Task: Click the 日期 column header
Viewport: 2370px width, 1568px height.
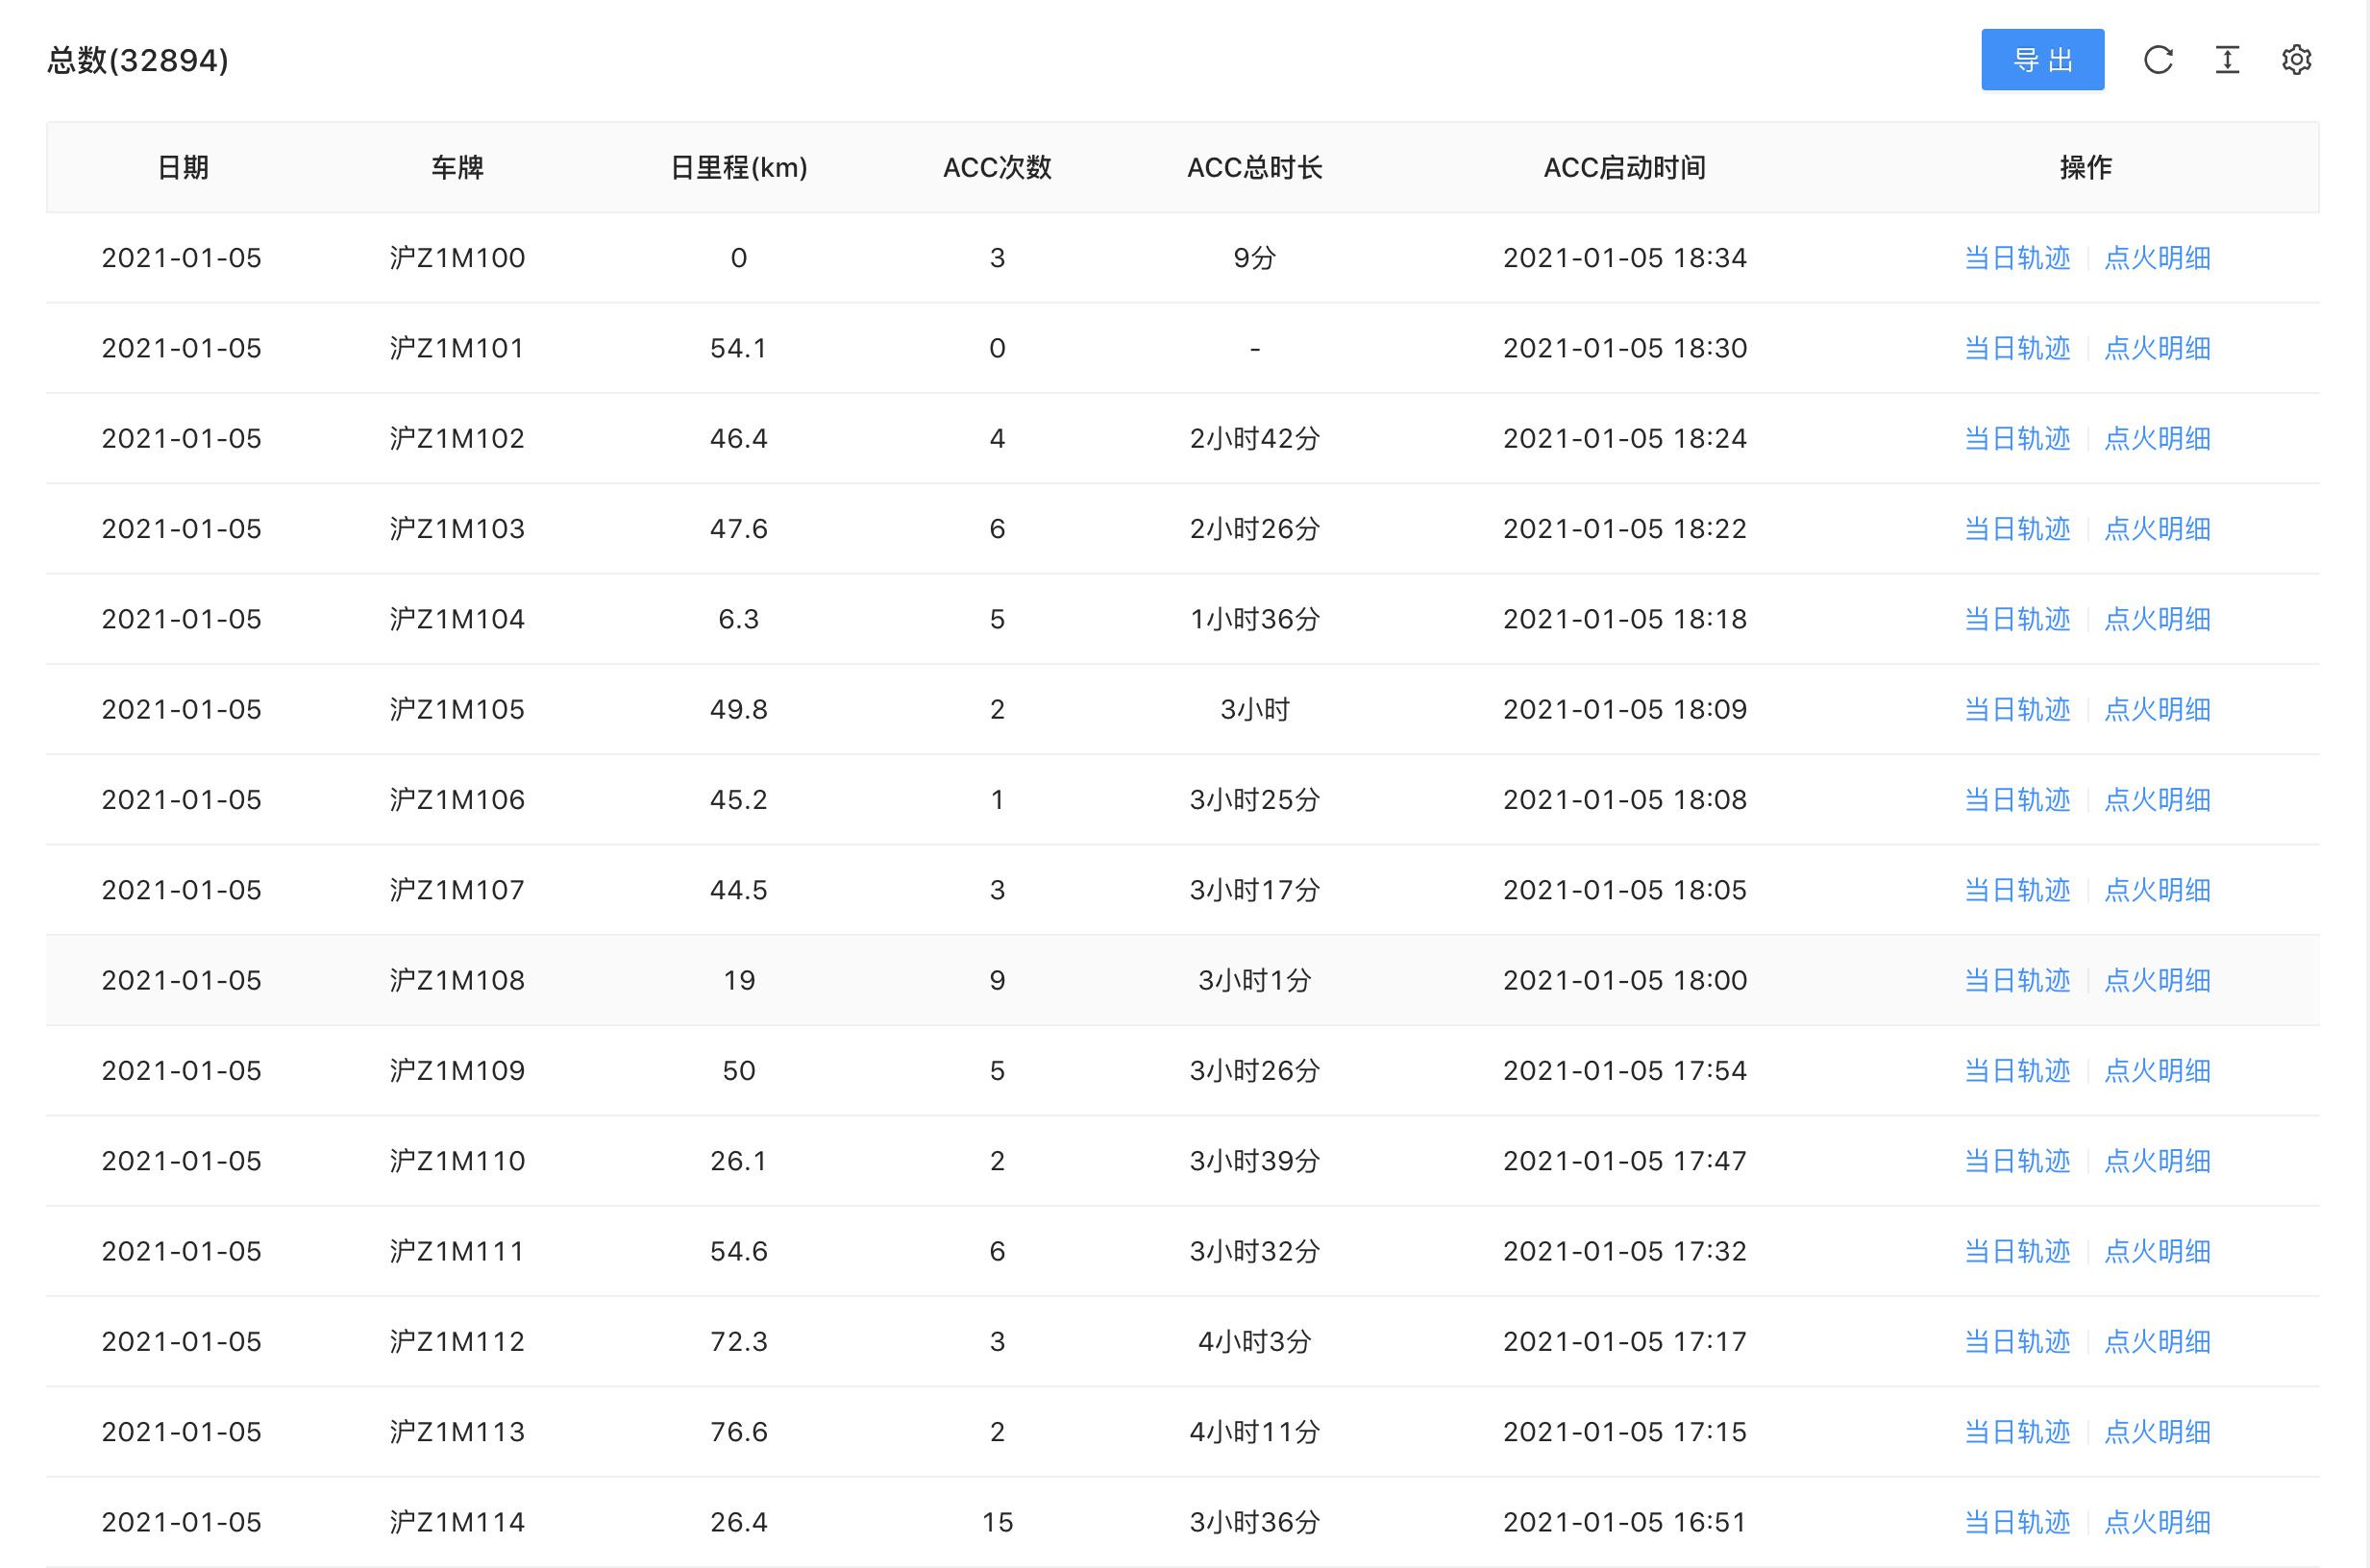Action: click(183, 167)
